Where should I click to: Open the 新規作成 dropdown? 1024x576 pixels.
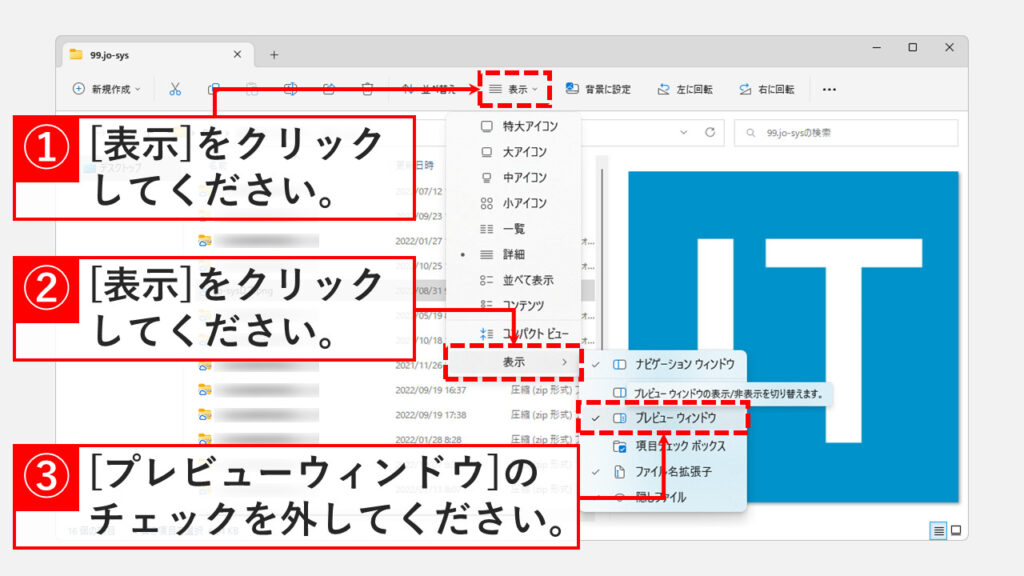tap(107, 89)
